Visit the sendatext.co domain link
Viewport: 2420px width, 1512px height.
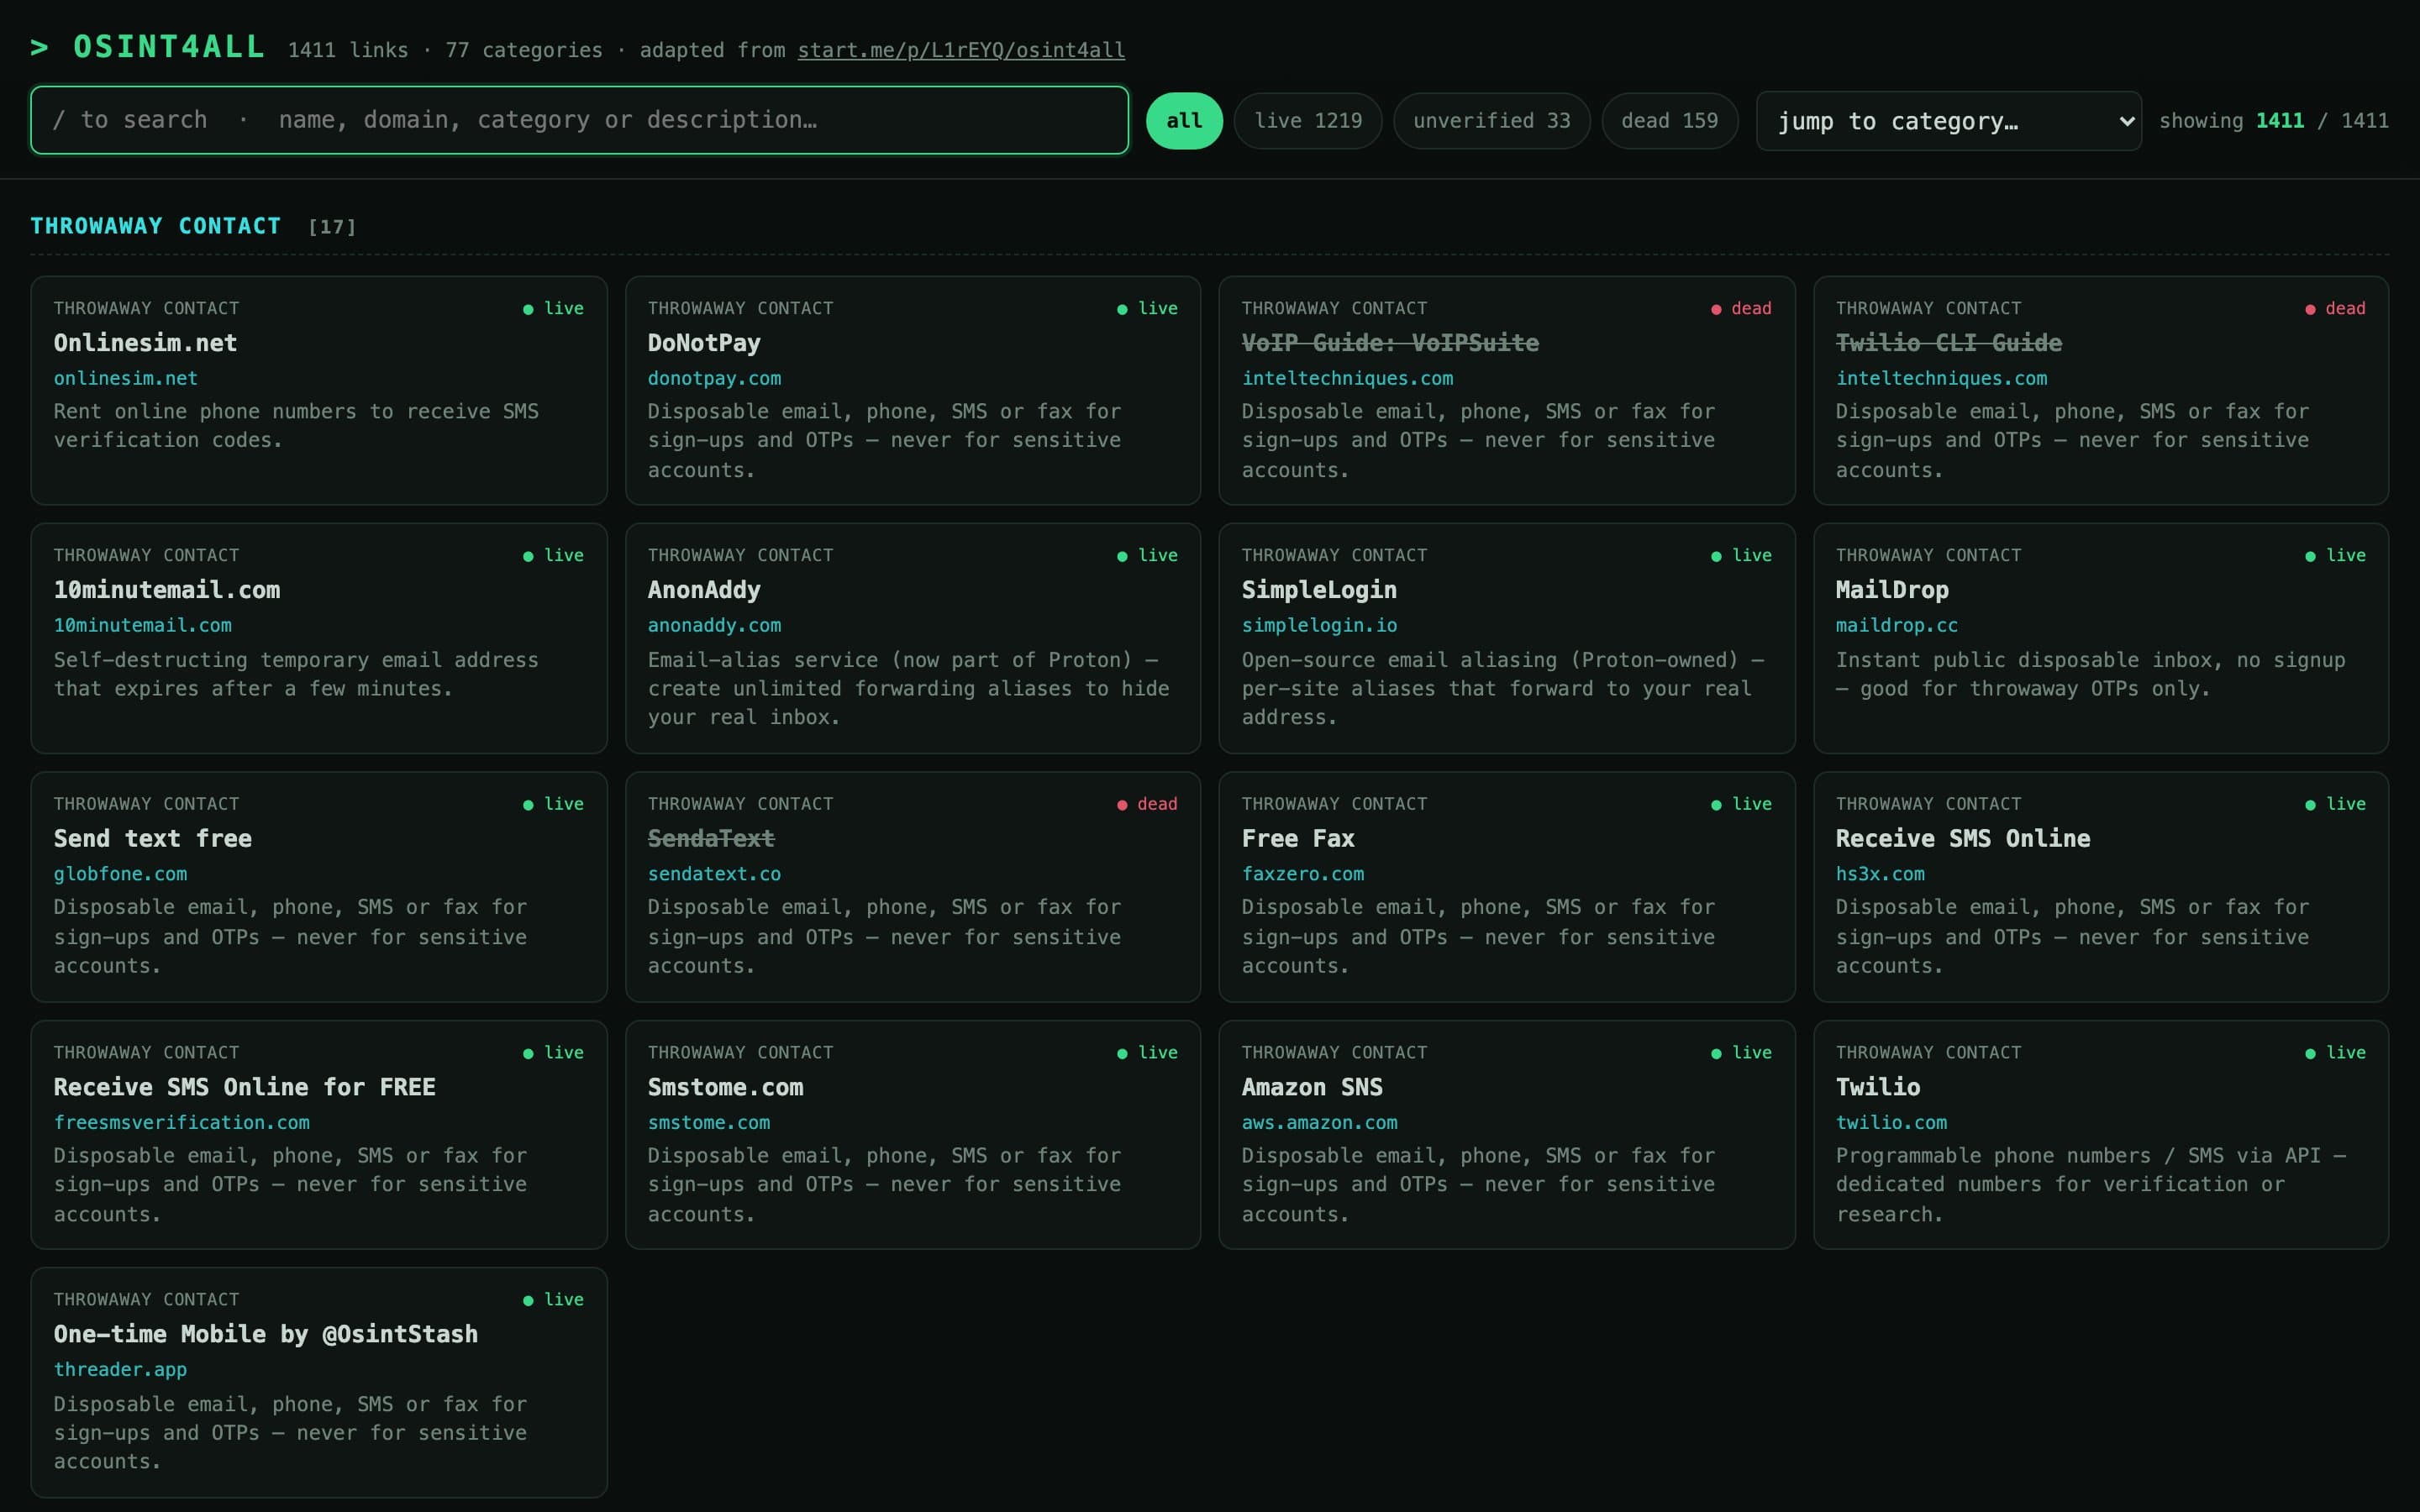pyautogui.click(x=714, y=874)
